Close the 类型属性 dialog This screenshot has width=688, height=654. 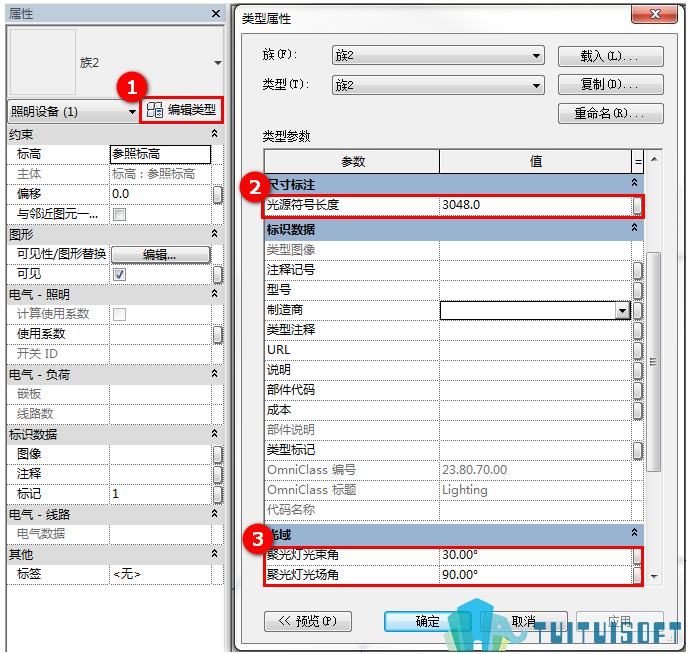tap(654, 14)
